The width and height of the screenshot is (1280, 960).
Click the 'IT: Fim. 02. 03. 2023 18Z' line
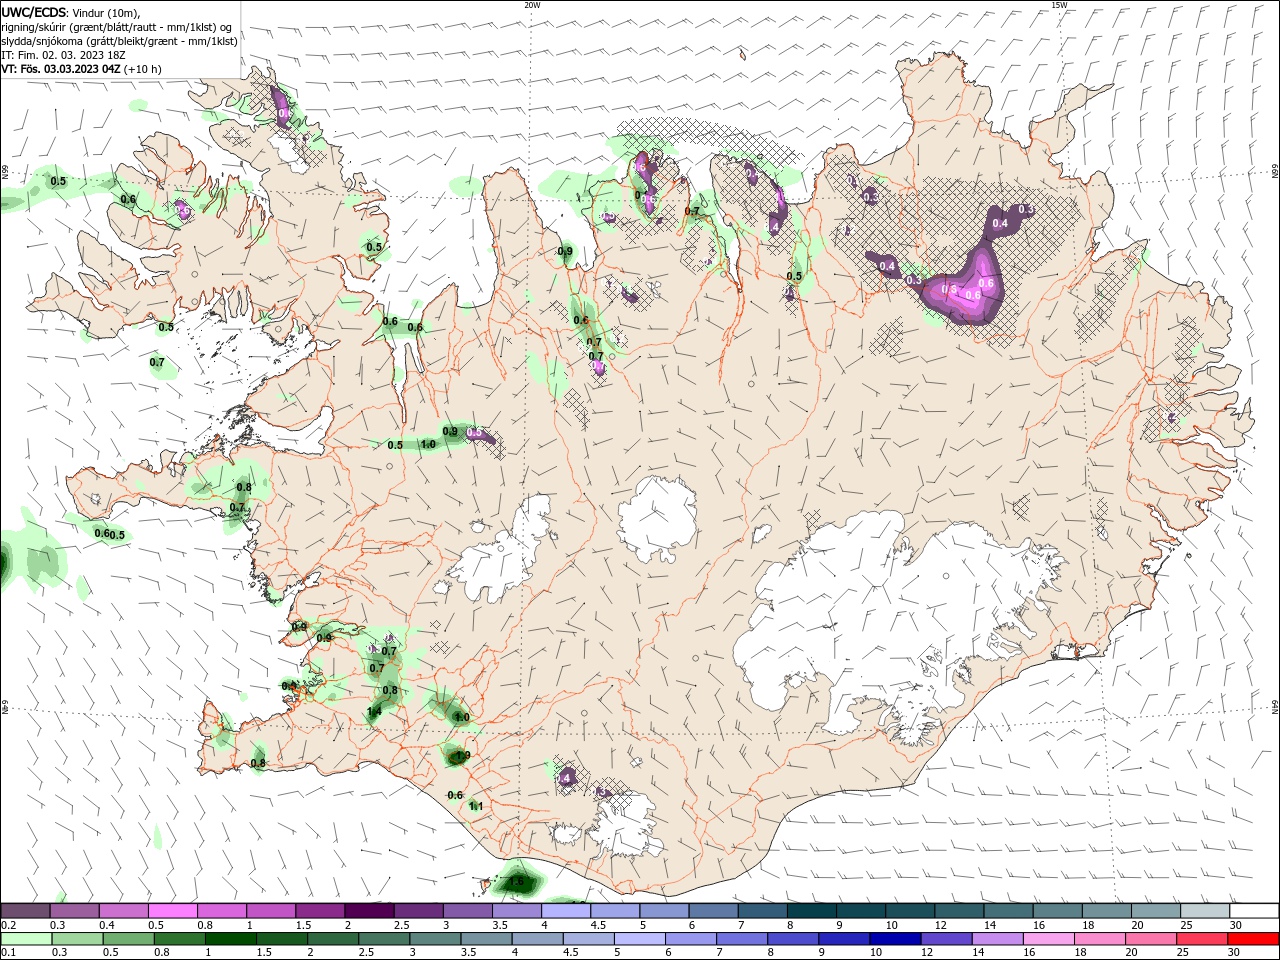63,55
